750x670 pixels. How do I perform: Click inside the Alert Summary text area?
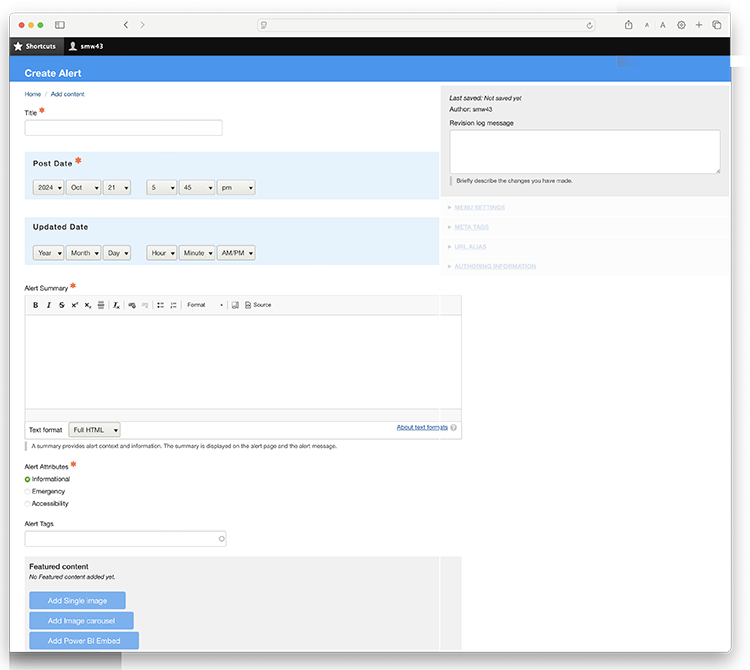[x=243, y=362]
